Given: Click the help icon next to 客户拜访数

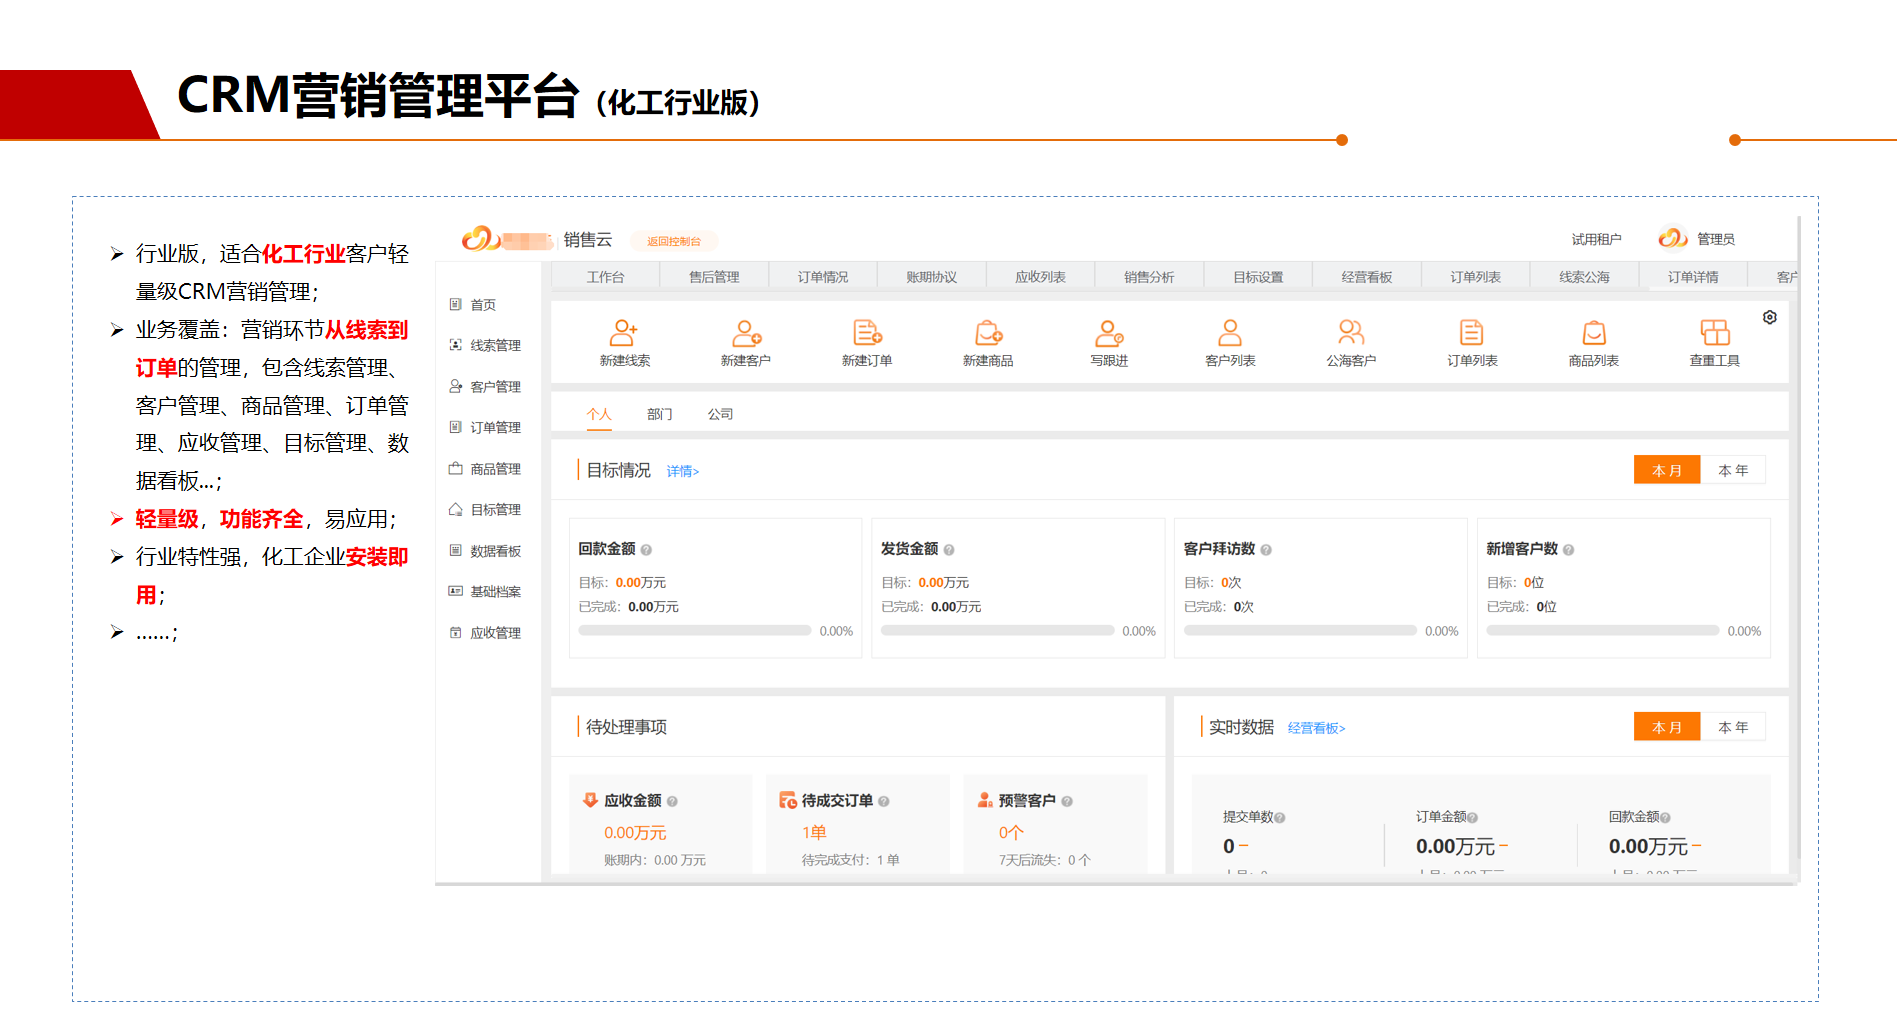Looking at the screenshot, I should click(x=1266, y=550).
